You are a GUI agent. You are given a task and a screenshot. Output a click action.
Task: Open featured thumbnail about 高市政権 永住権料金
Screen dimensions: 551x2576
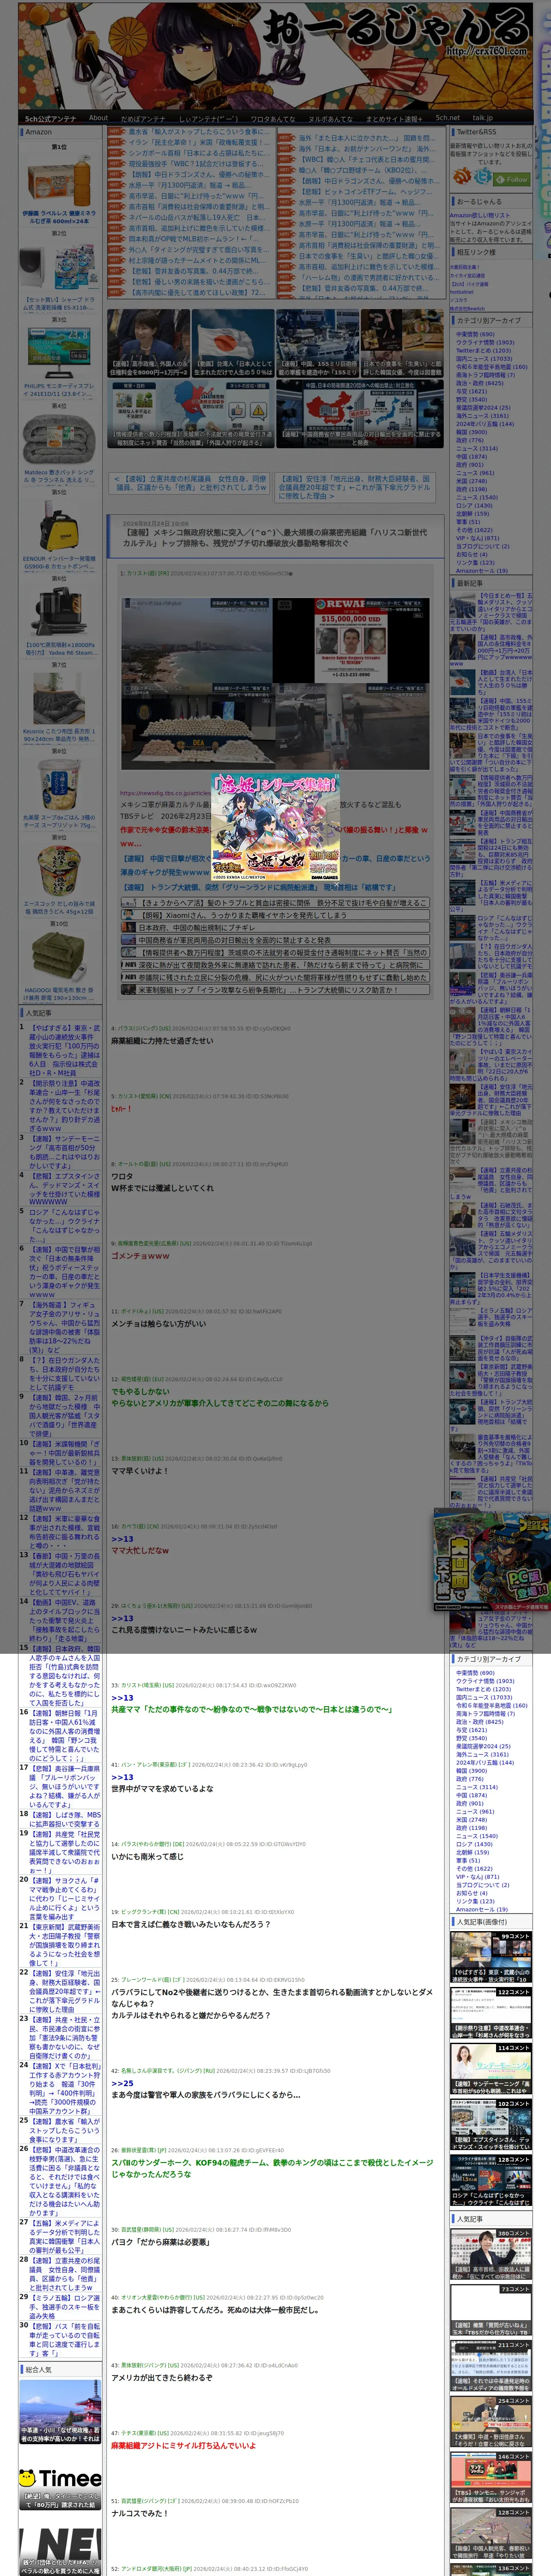click(x=148, y=343)
